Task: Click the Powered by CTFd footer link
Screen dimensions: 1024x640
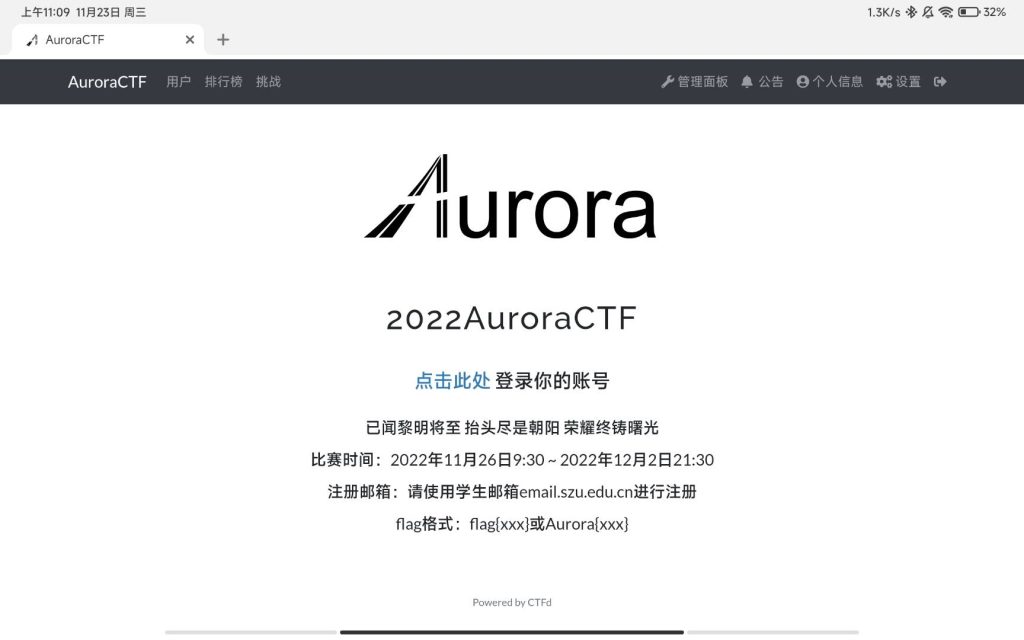Action: (x=512, y=602)
